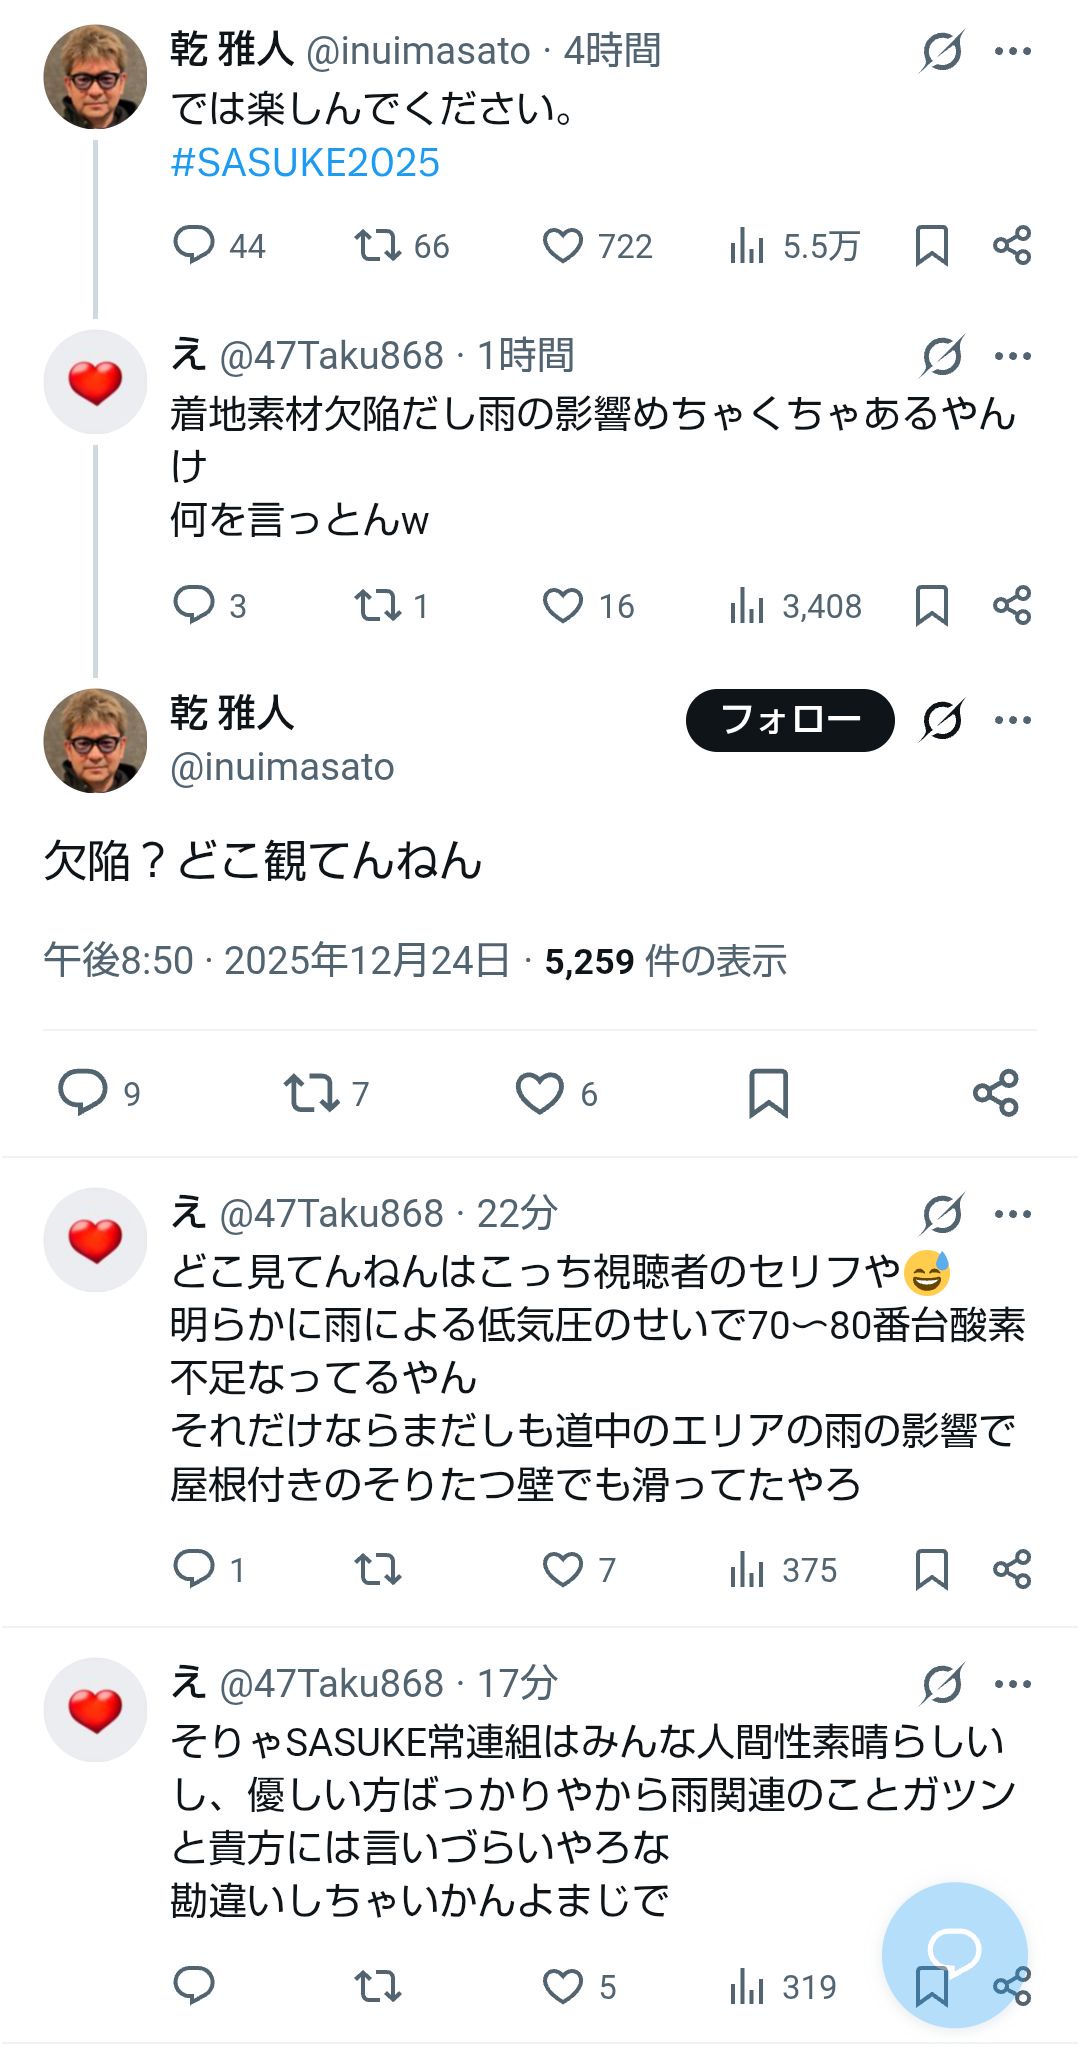The width and height of the screenshot is (1080, 2058).
Task: Open more options on the top tweet
Action: 1012,51
